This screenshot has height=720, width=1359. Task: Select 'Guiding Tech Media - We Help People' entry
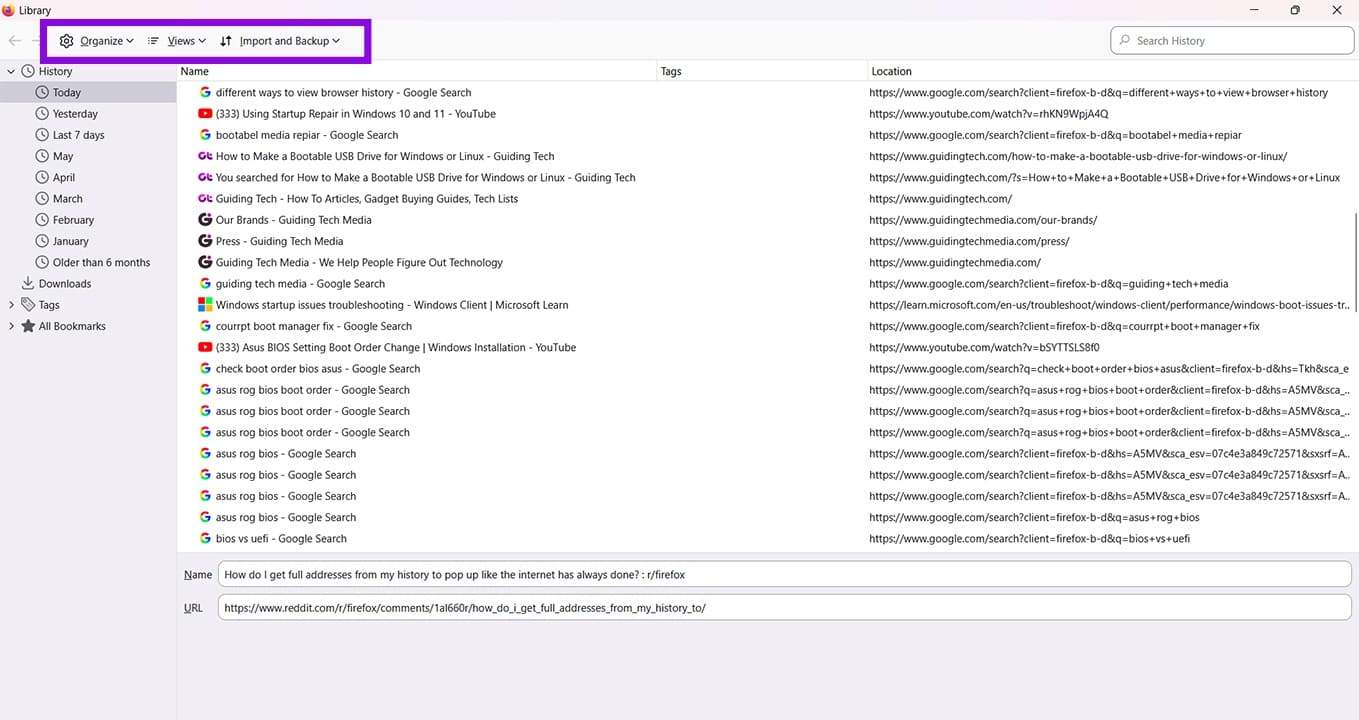359,263
